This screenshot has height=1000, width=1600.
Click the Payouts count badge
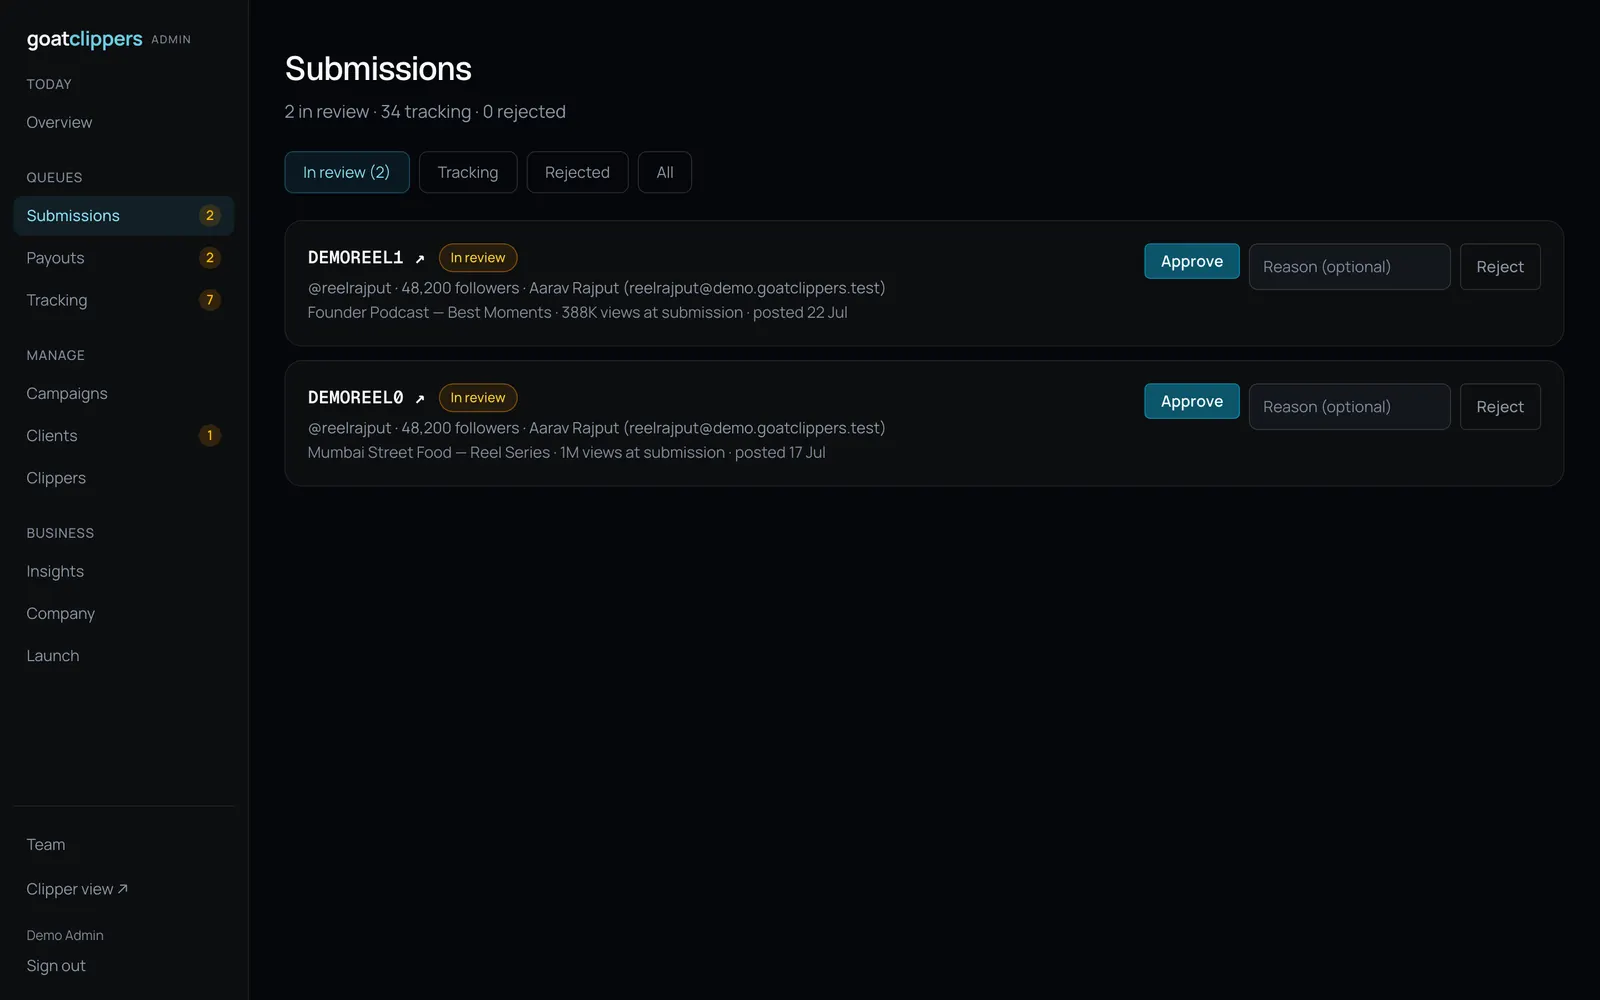209,258
